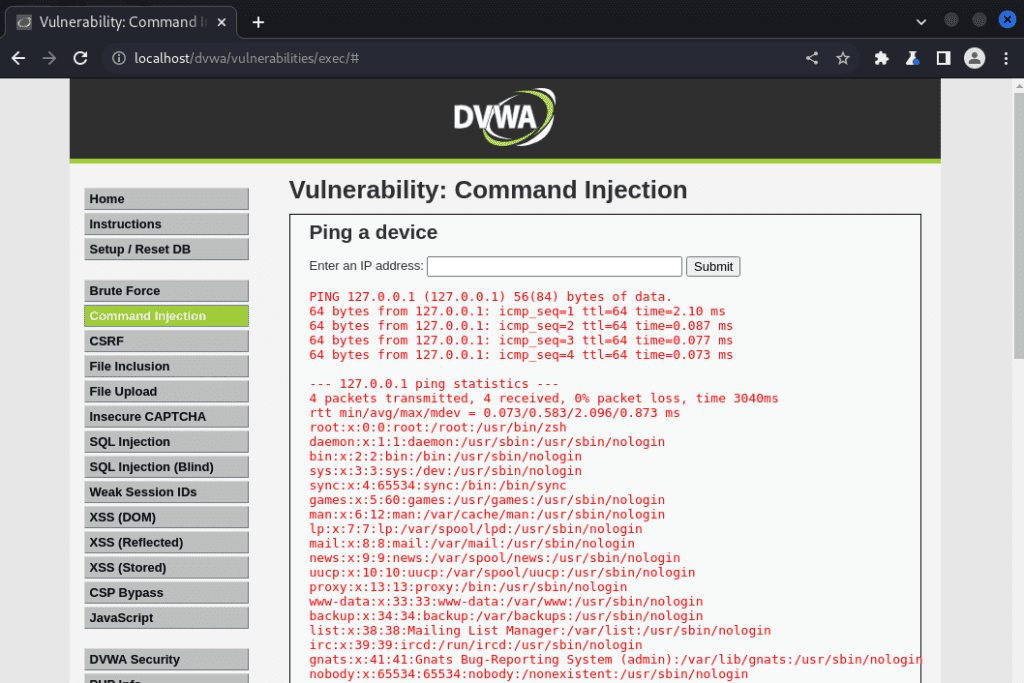Focus the Enter an IP address field
This screenshot has width=1024, height=683.
554,266
